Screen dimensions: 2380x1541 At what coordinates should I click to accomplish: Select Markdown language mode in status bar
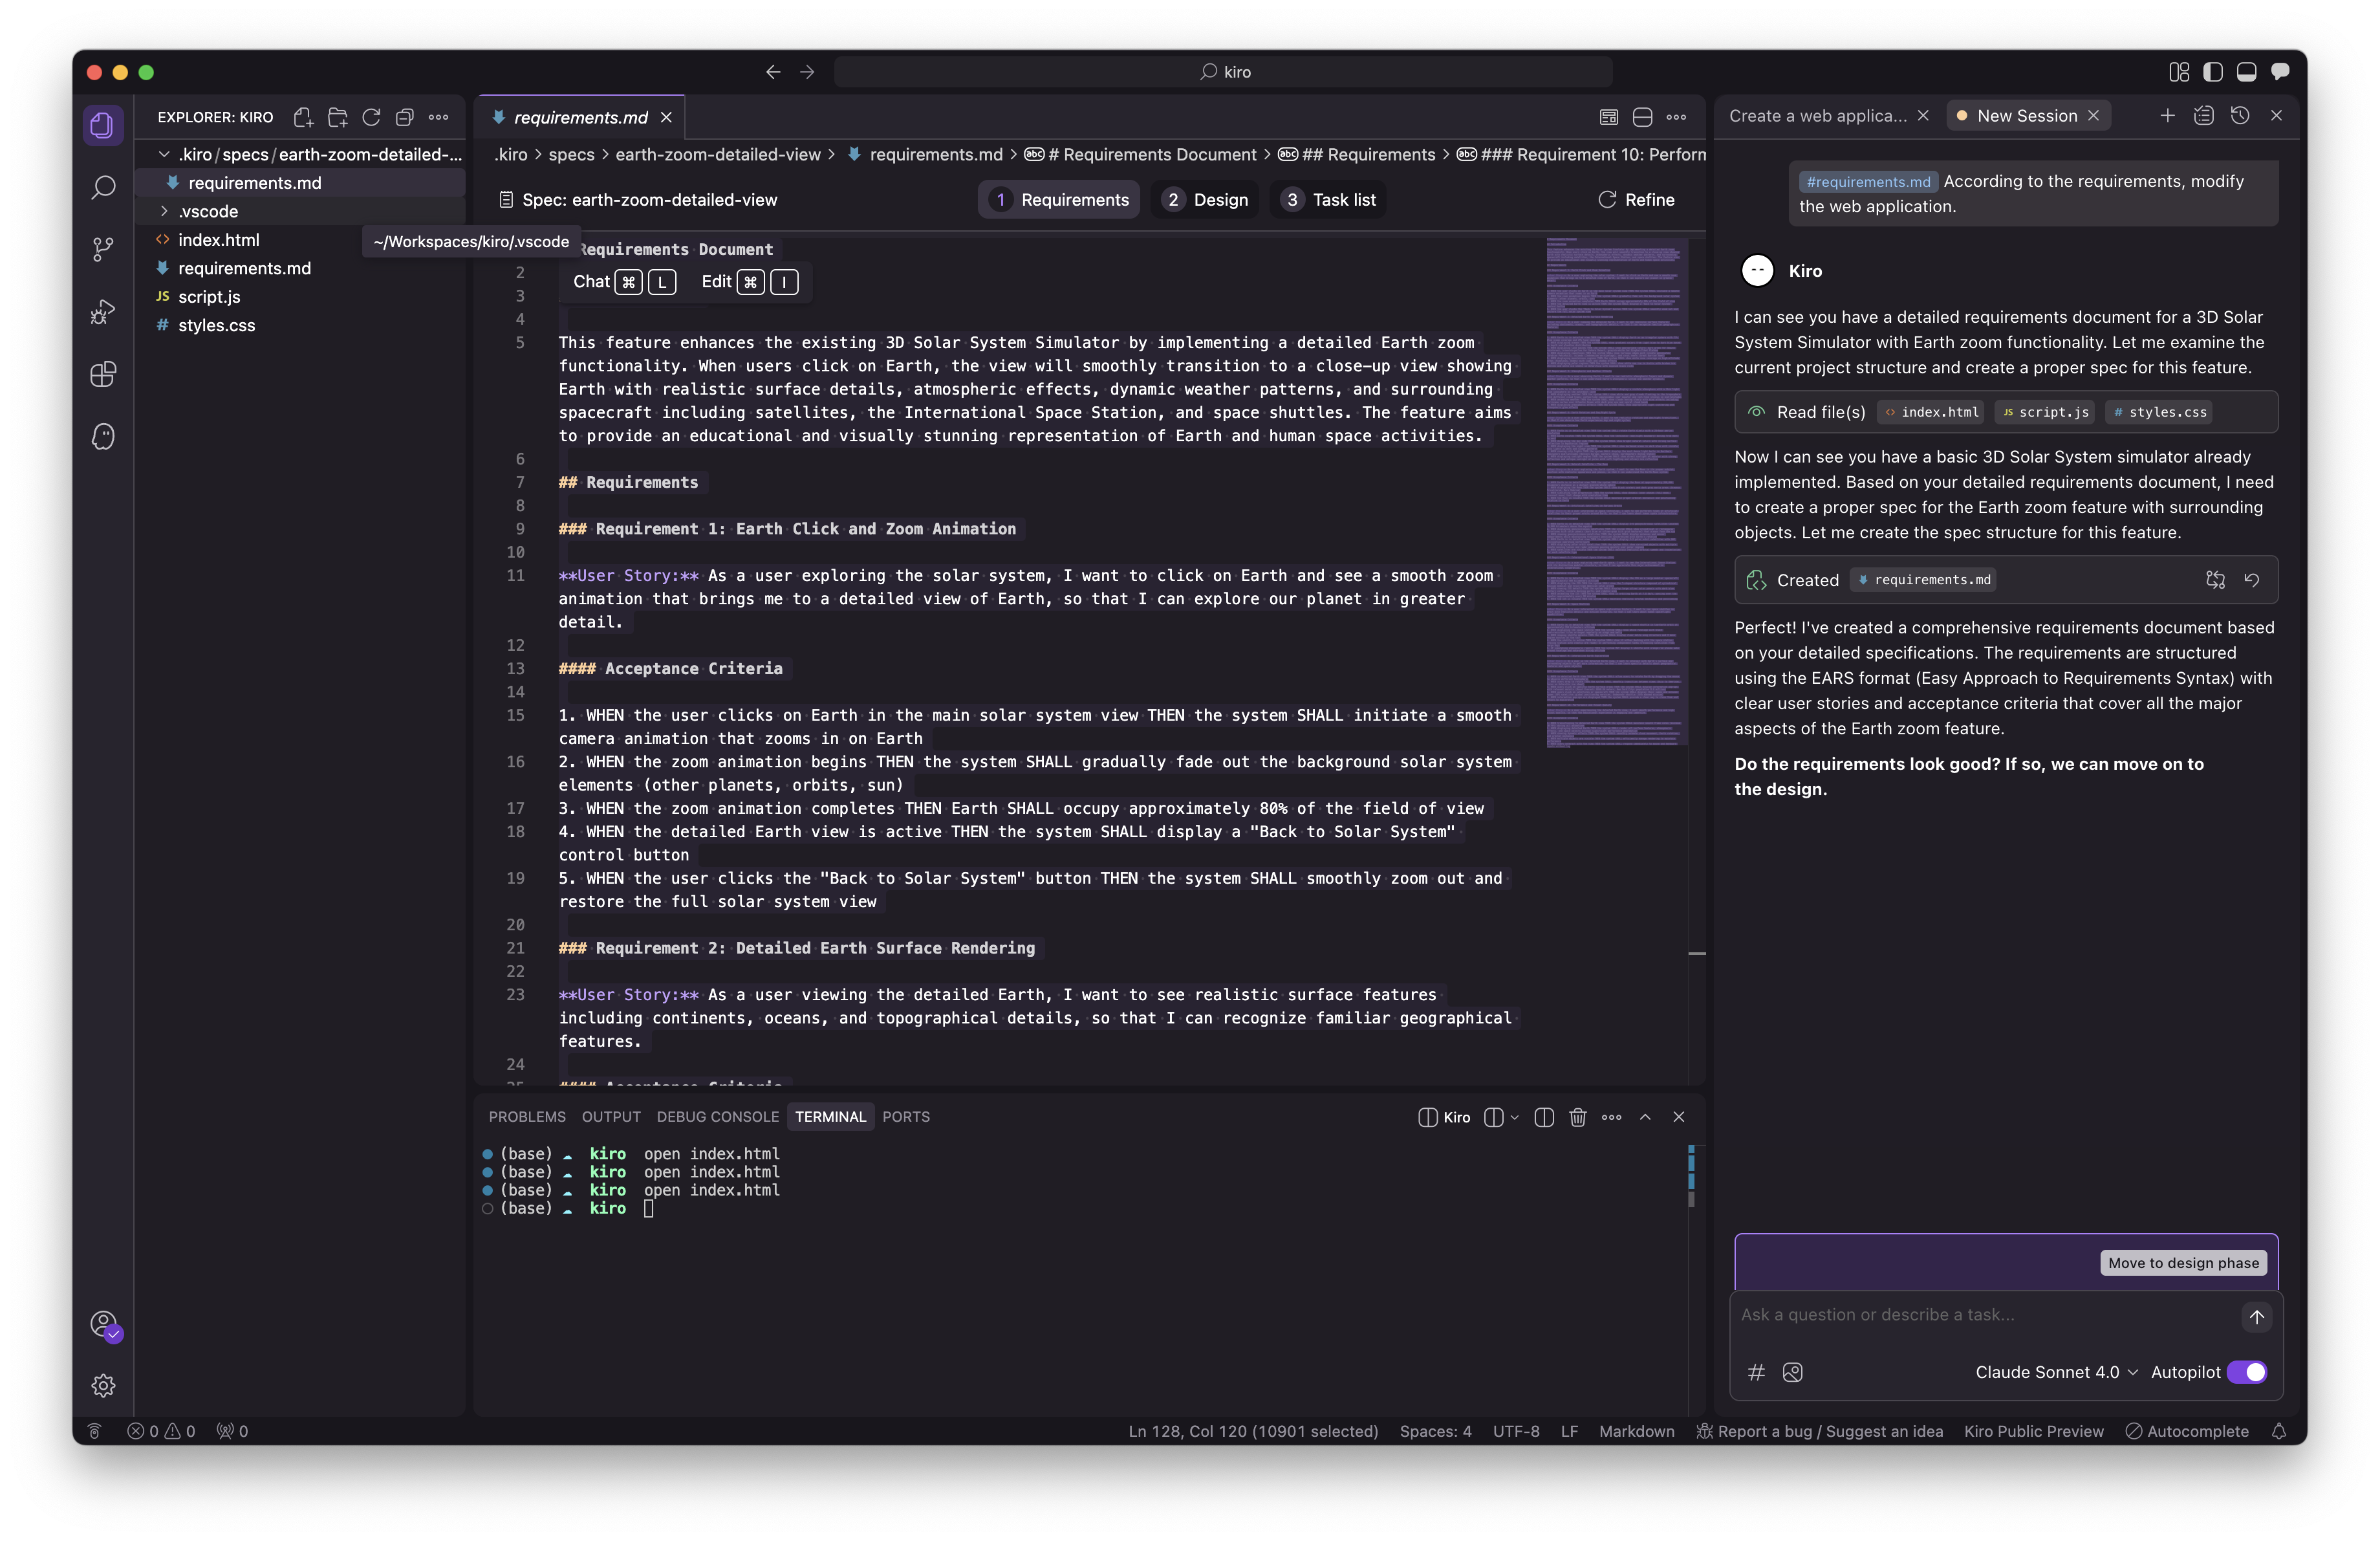click(1636, 1431)
